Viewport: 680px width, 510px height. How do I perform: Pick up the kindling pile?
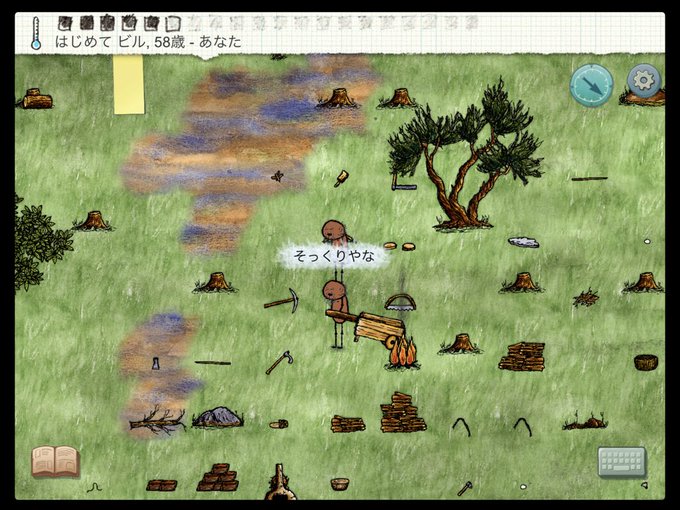click(x=585, y=298)
